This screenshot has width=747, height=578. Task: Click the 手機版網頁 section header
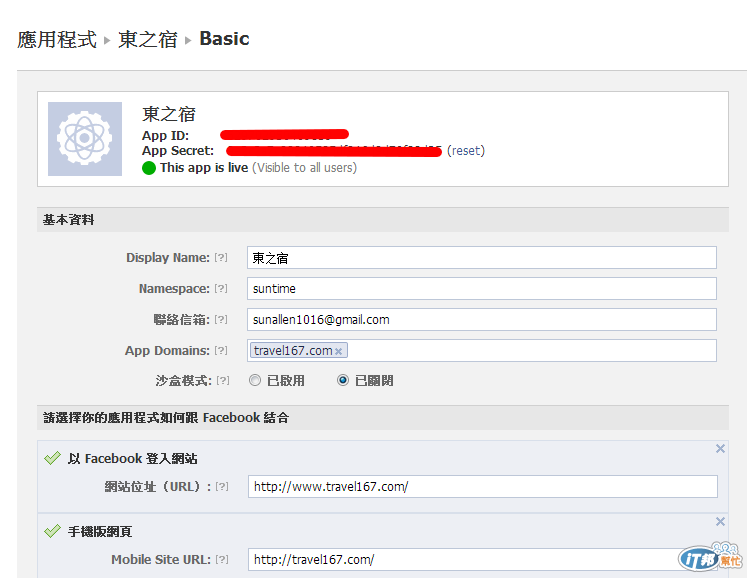click(x=100, y=532)
